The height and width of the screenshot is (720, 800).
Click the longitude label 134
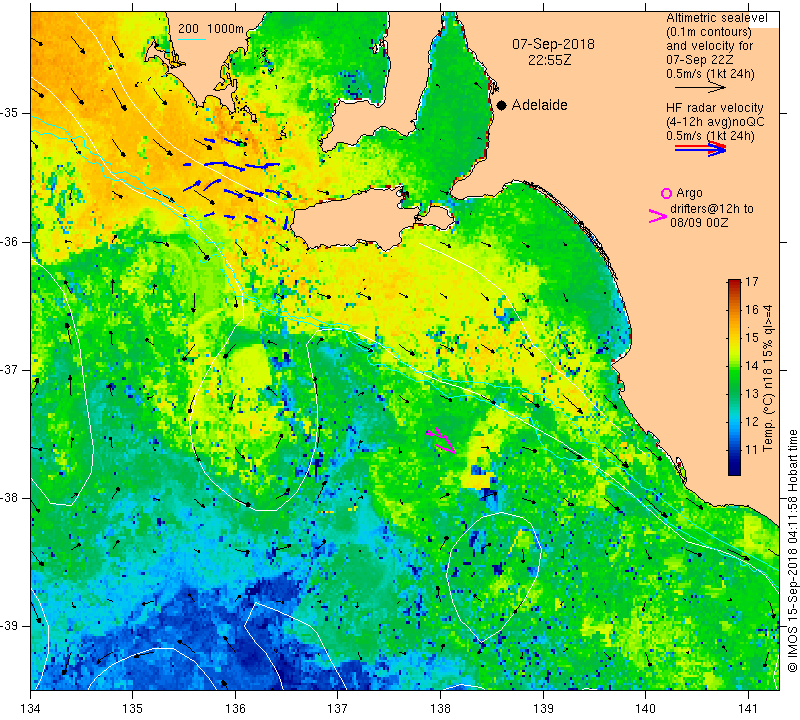(x=31, y=708)
